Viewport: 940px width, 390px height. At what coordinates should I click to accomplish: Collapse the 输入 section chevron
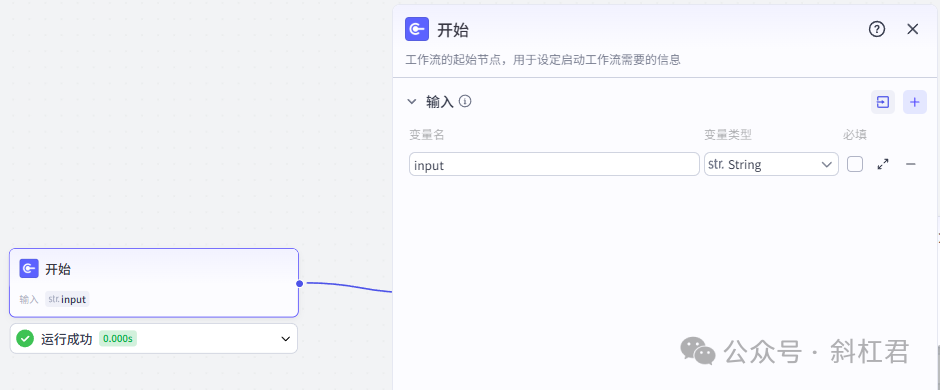[411, 102]
